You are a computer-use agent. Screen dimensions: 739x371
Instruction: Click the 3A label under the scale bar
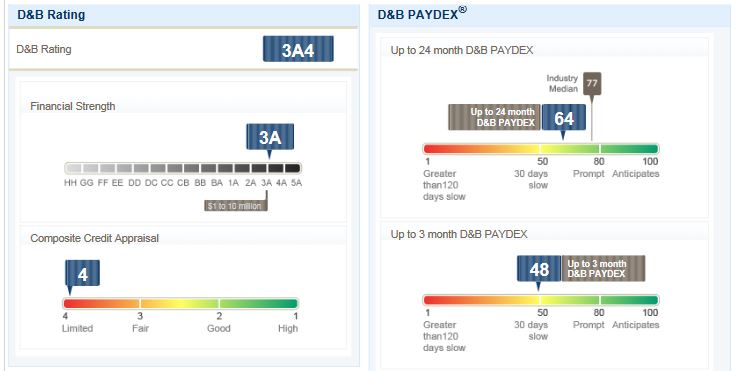[x=266, y=183]
